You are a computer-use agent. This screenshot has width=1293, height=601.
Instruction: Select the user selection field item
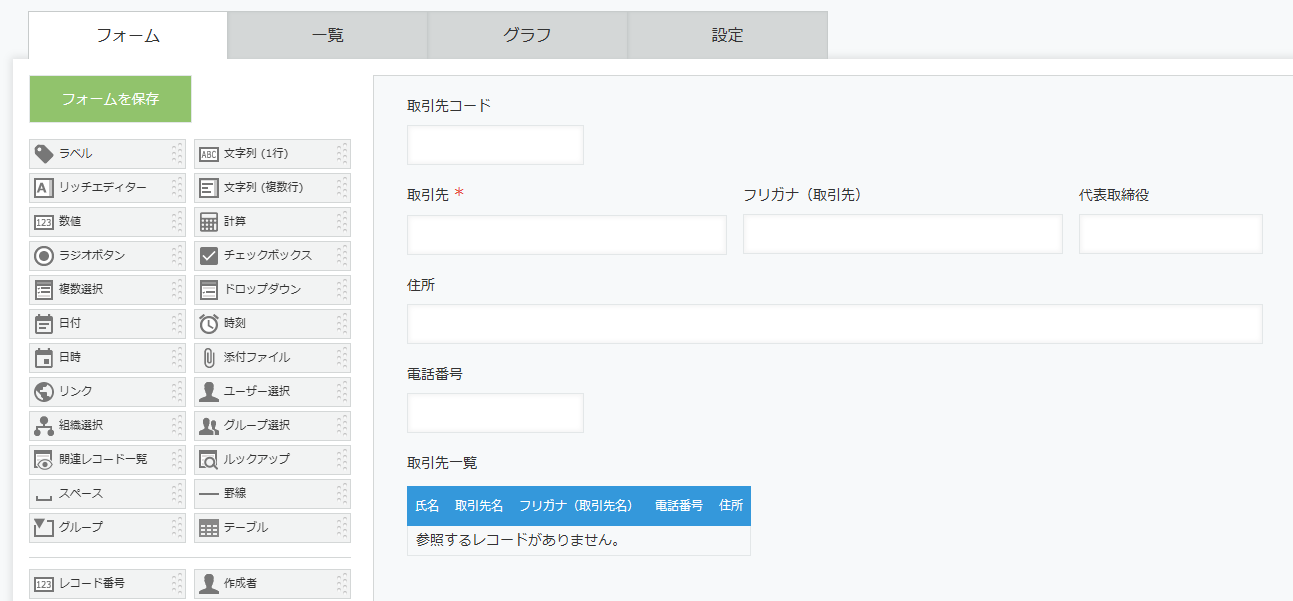pyautogui.click(x=267, y=392)
